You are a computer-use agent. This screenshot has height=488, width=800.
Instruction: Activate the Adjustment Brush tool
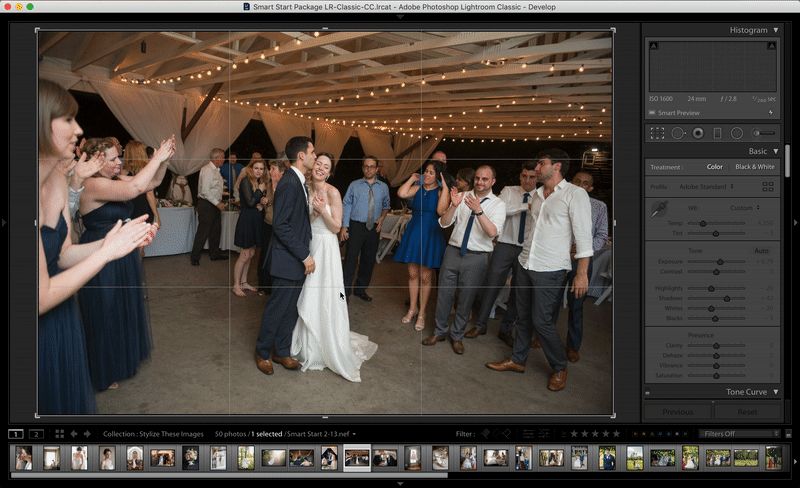pyautogui.click(x=764, y=133)
